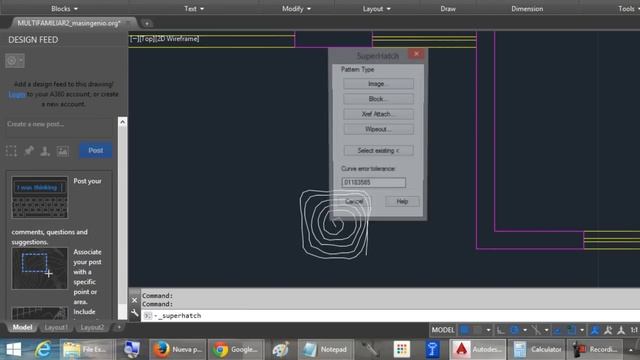The image size is (640, 360).
Task: Open Paint from taskbar
Action: (x=280, y=349)
